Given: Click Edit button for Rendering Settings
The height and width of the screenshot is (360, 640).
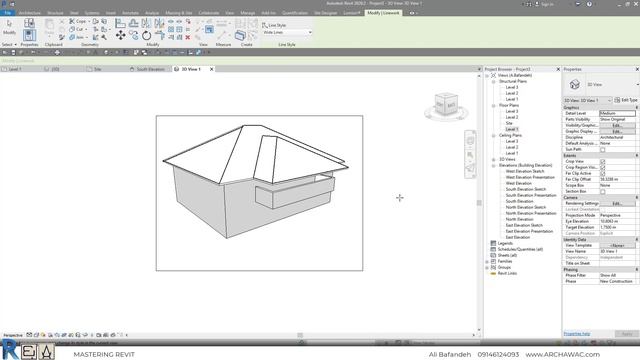Looking at the screenshot, I should point(617,203).
